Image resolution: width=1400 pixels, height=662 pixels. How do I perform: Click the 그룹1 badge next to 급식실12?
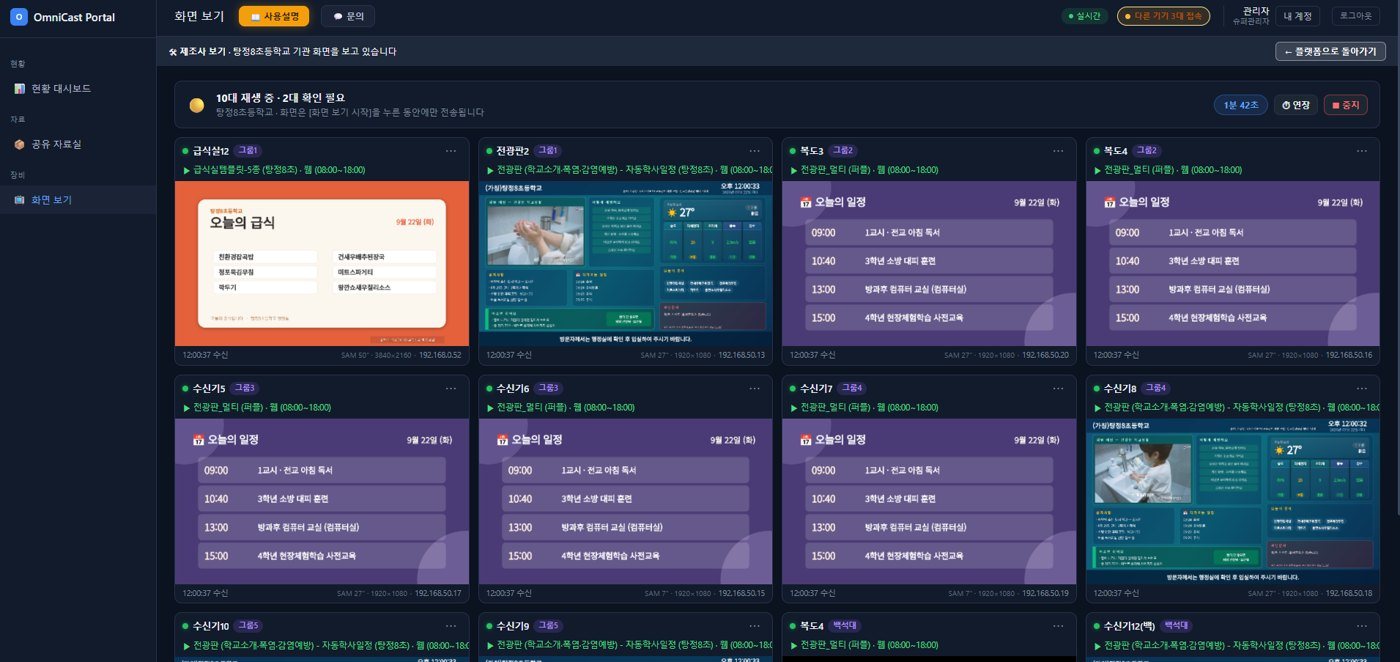[247, 151]
